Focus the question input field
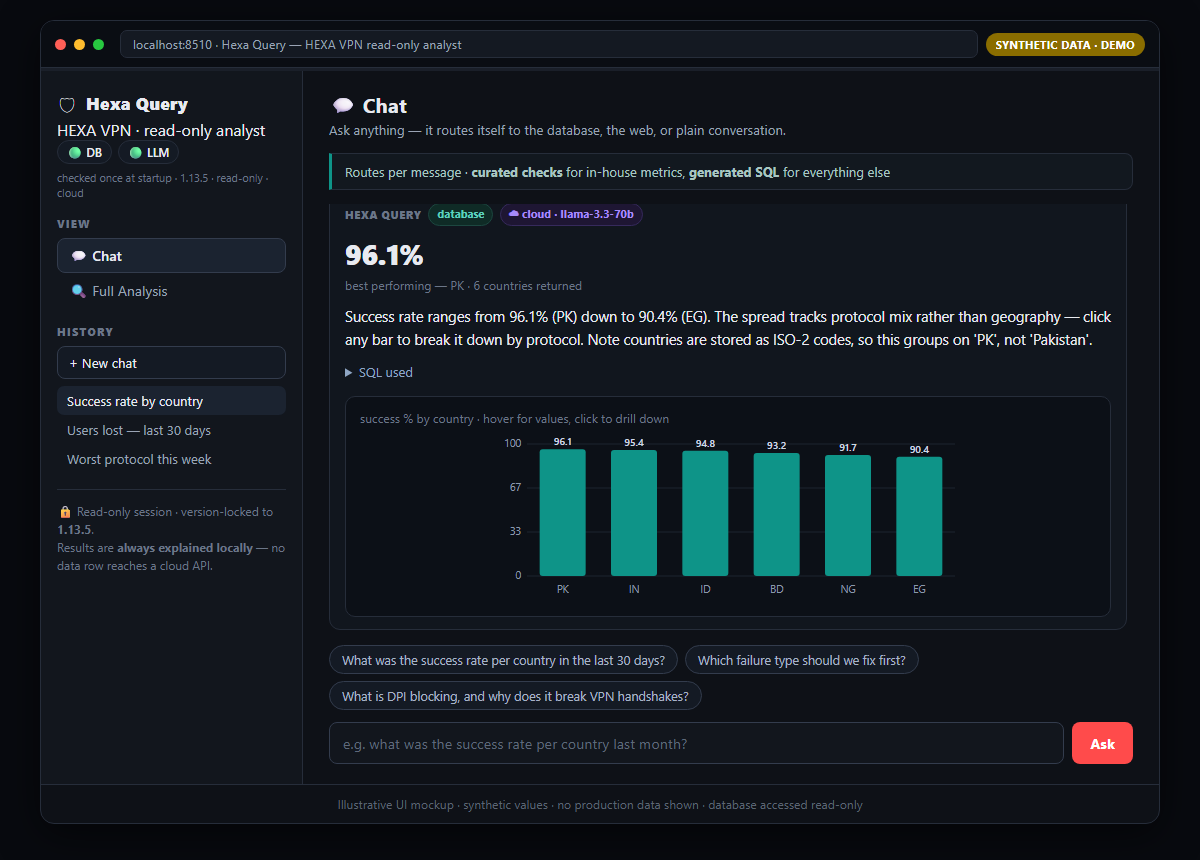Viewport: 1200px width, 860px height. coord(696,743)
